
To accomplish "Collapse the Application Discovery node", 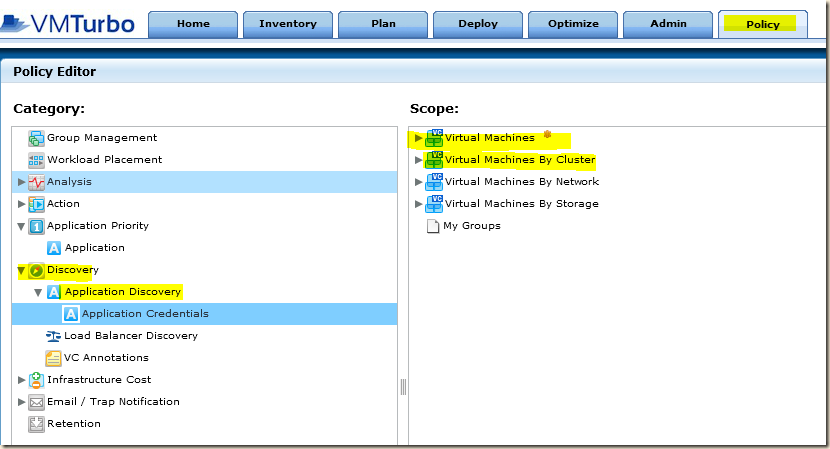I will [x=38, y=292].
